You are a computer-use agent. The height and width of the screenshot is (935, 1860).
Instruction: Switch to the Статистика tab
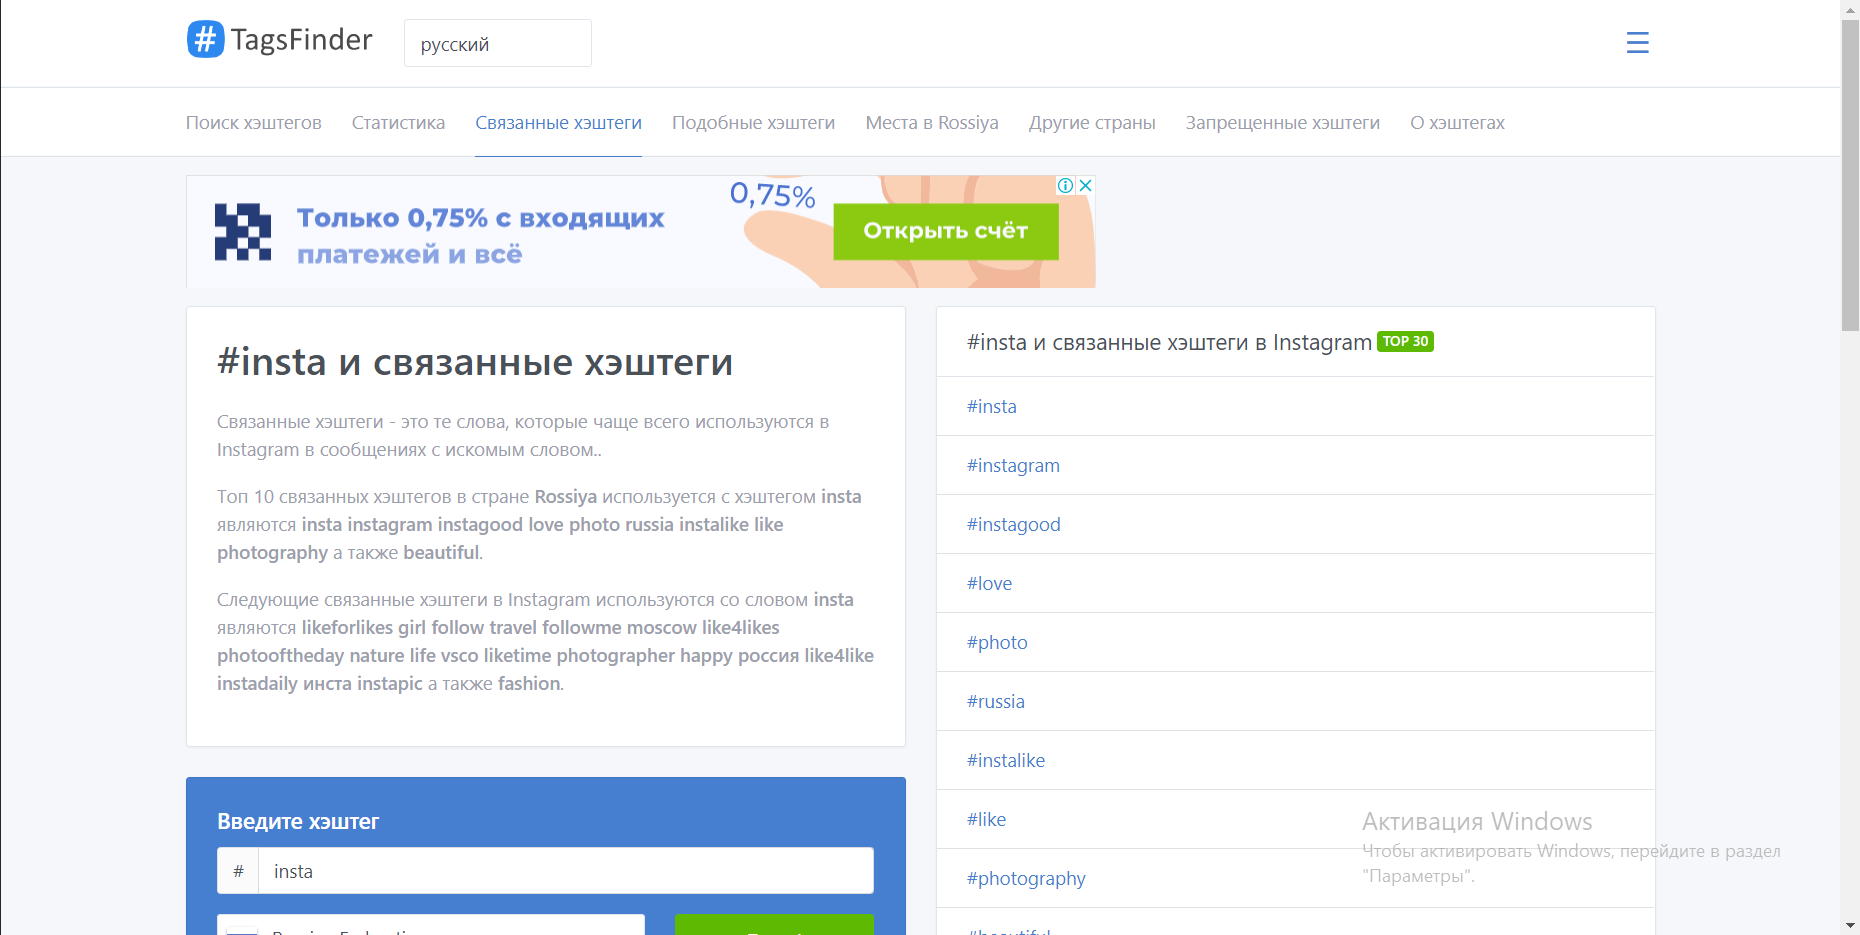tap(398, 122)
